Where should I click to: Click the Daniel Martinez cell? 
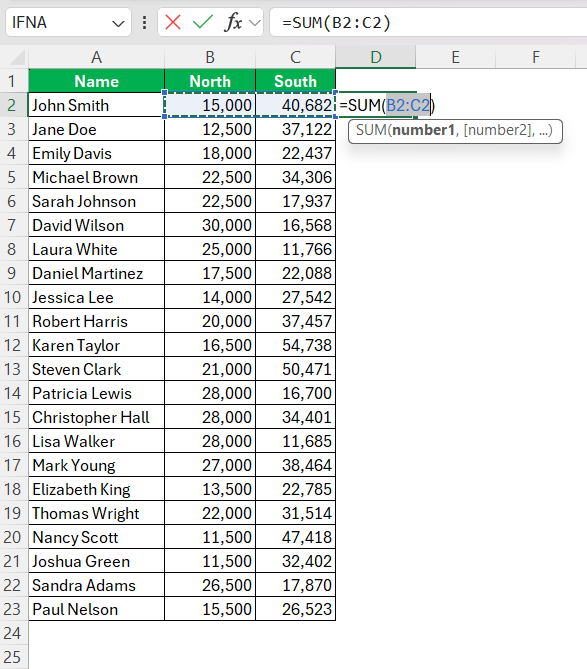pyautogui.click(x=96, y=273)
